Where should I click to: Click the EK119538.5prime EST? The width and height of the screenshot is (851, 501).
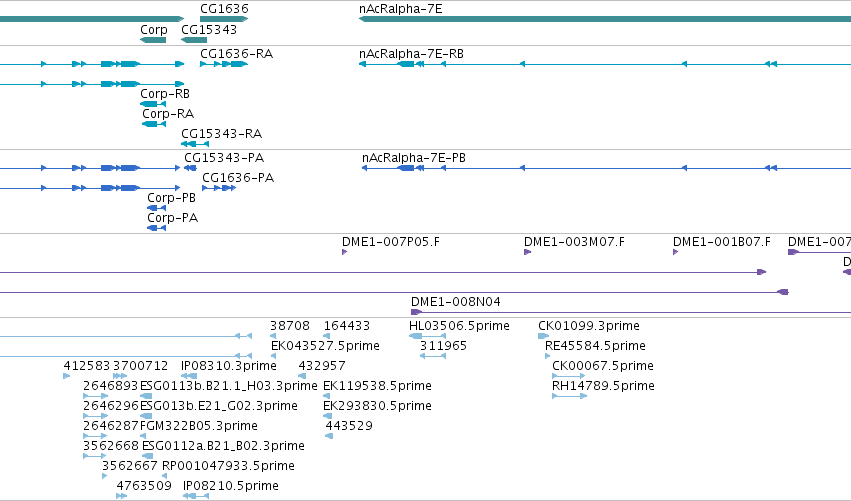click(x=326, y=396)
